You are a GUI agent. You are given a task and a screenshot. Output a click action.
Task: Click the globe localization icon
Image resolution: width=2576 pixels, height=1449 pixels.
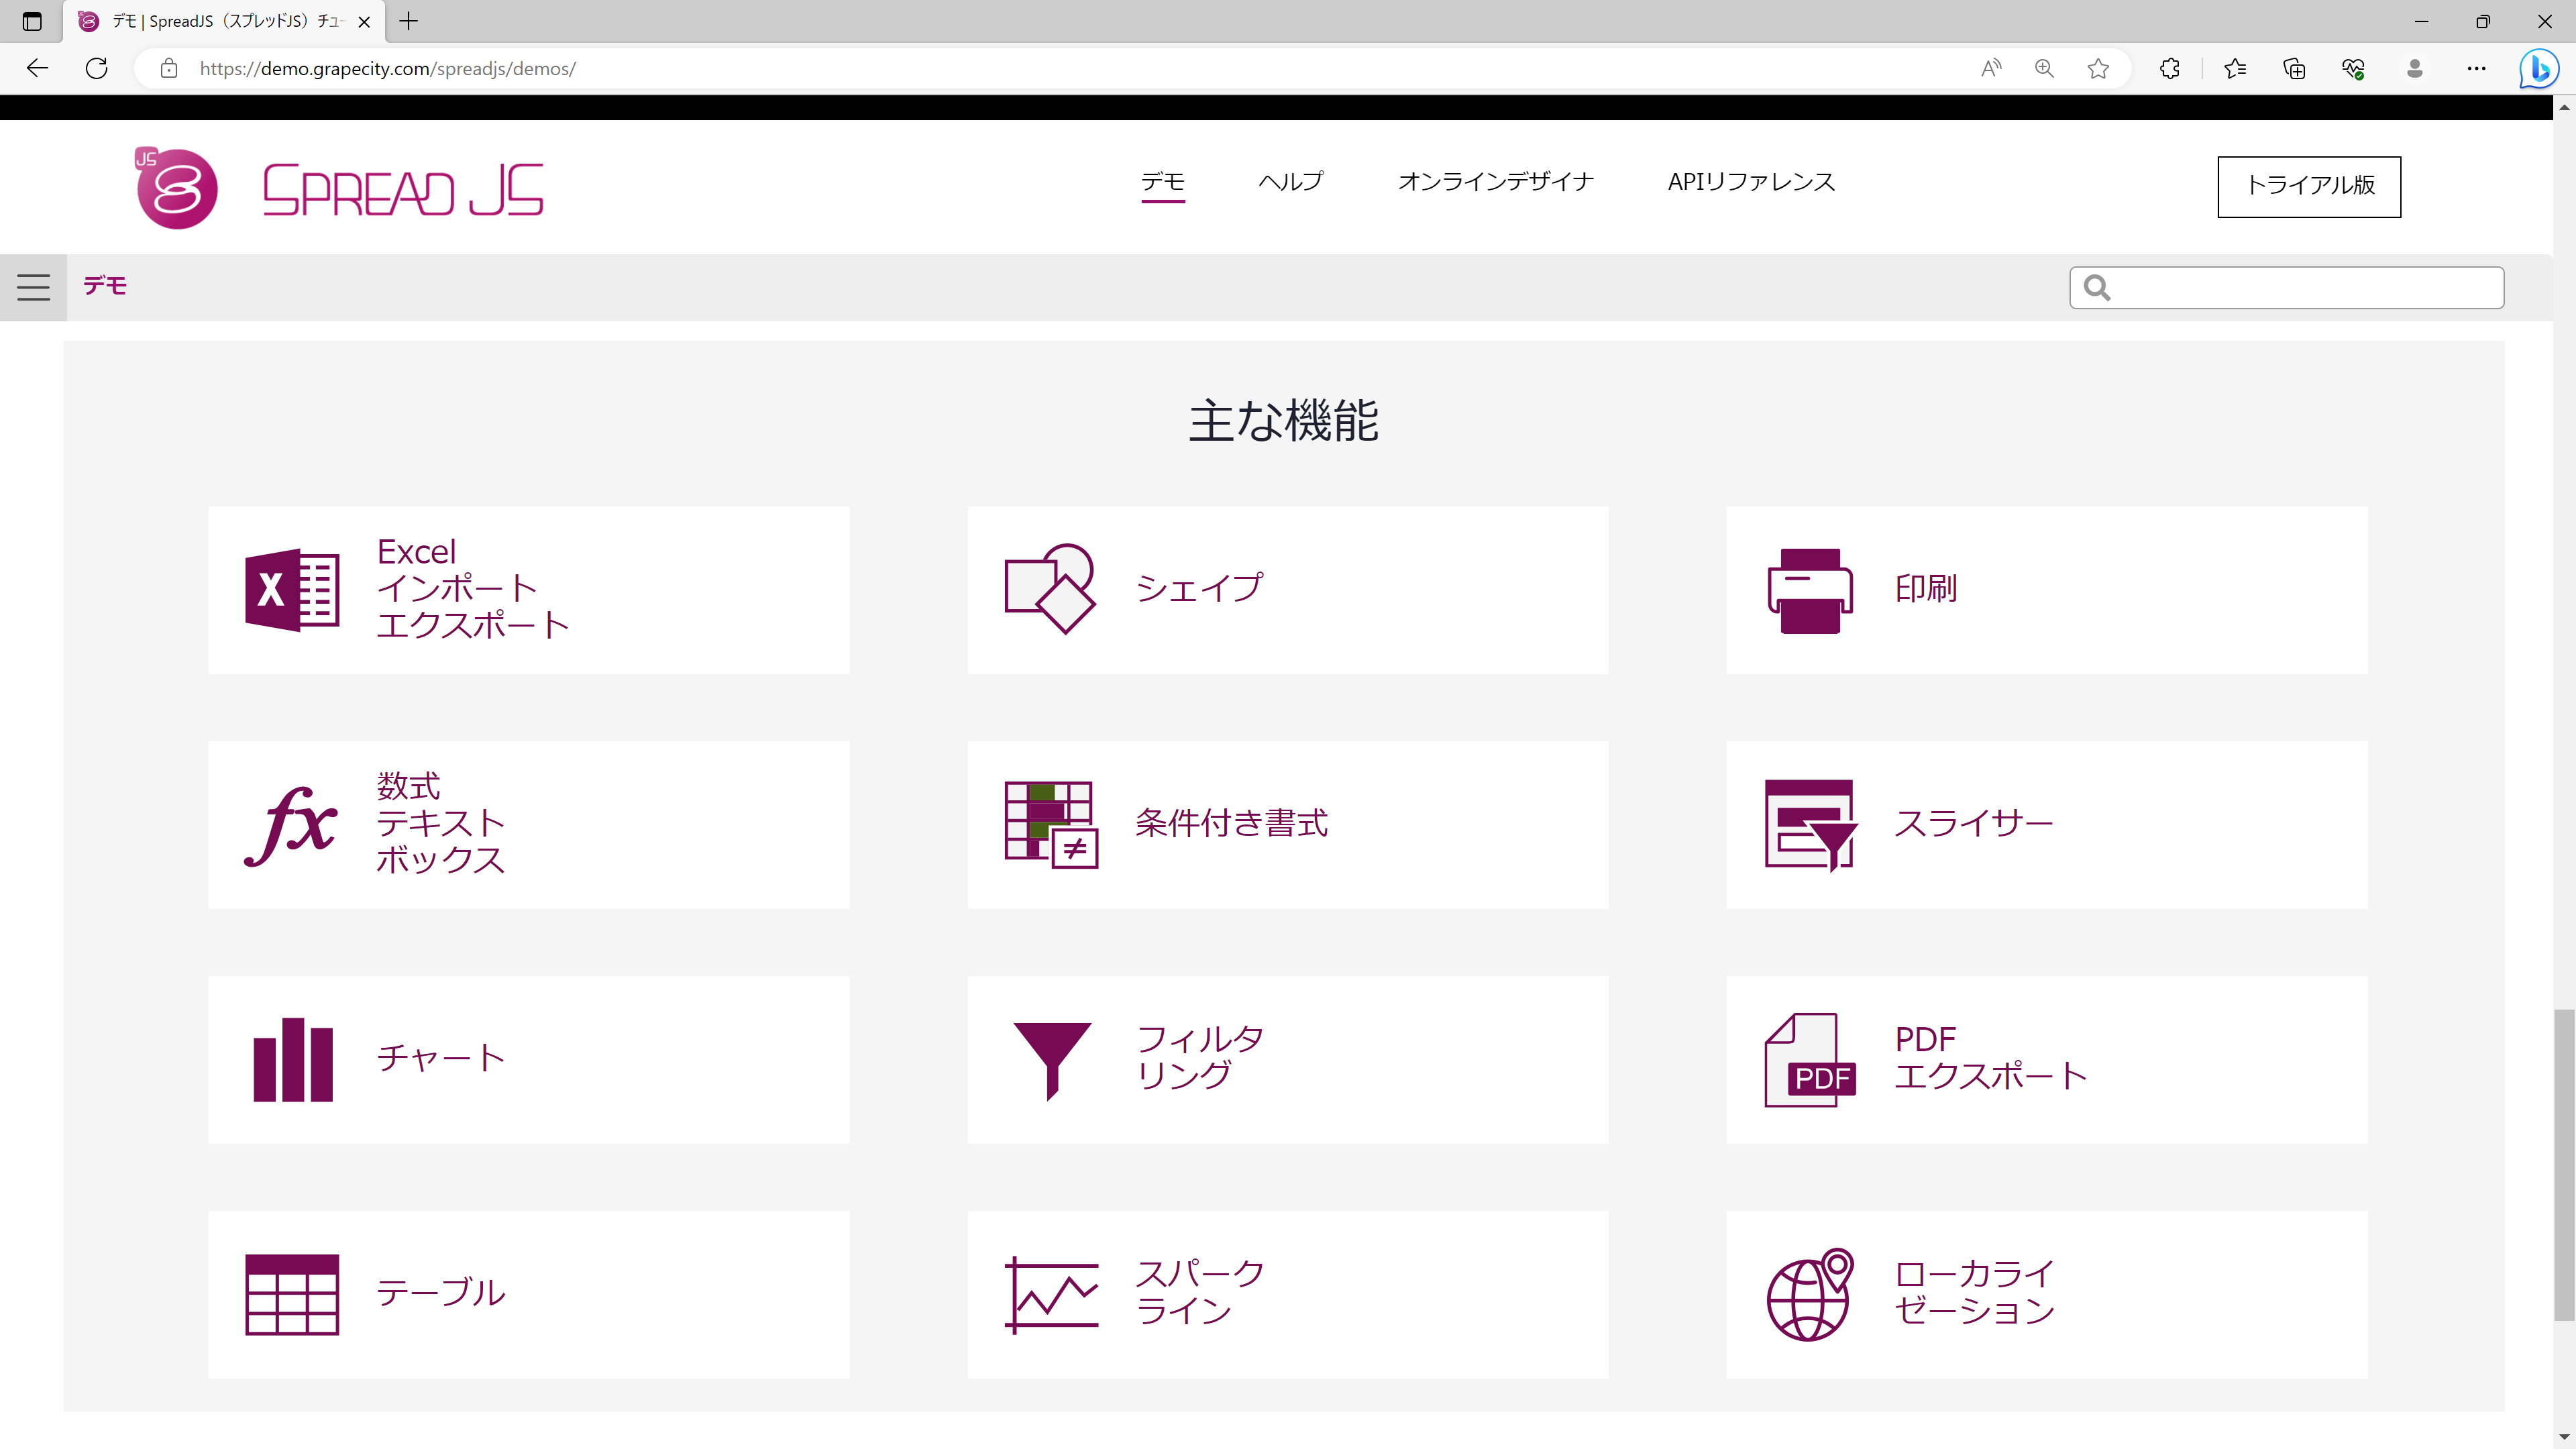[1810, 1295]
